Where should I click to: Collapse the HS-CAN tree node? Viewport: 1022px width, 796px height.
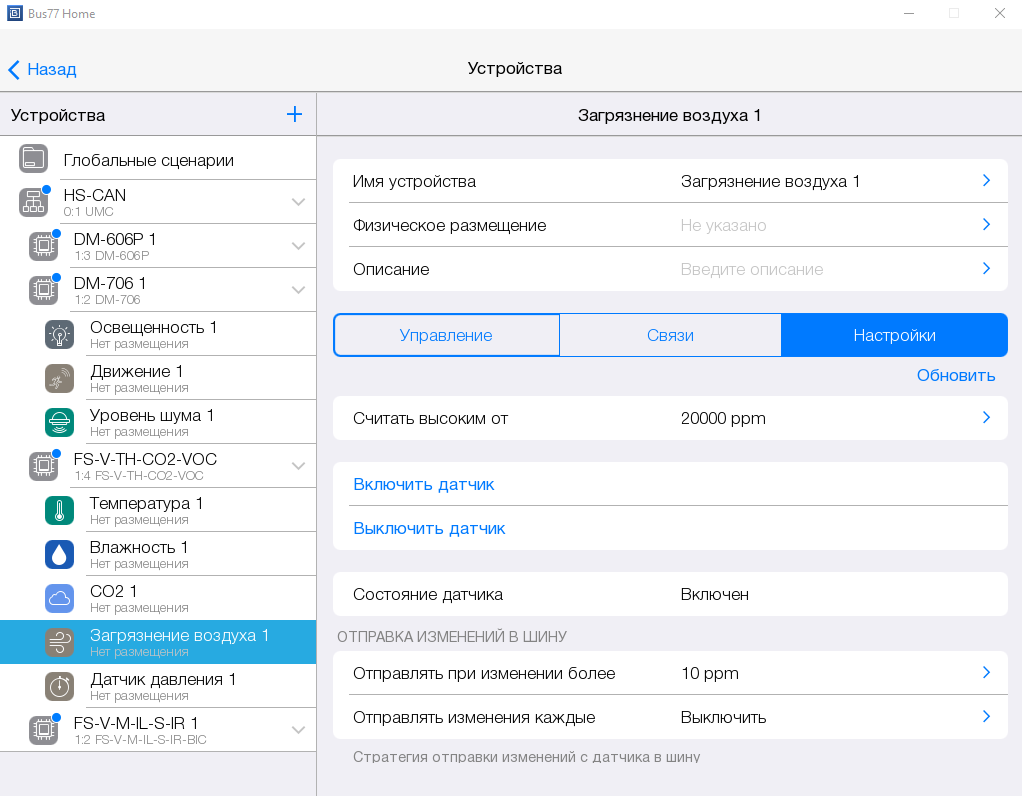click(x=298, y=202)
